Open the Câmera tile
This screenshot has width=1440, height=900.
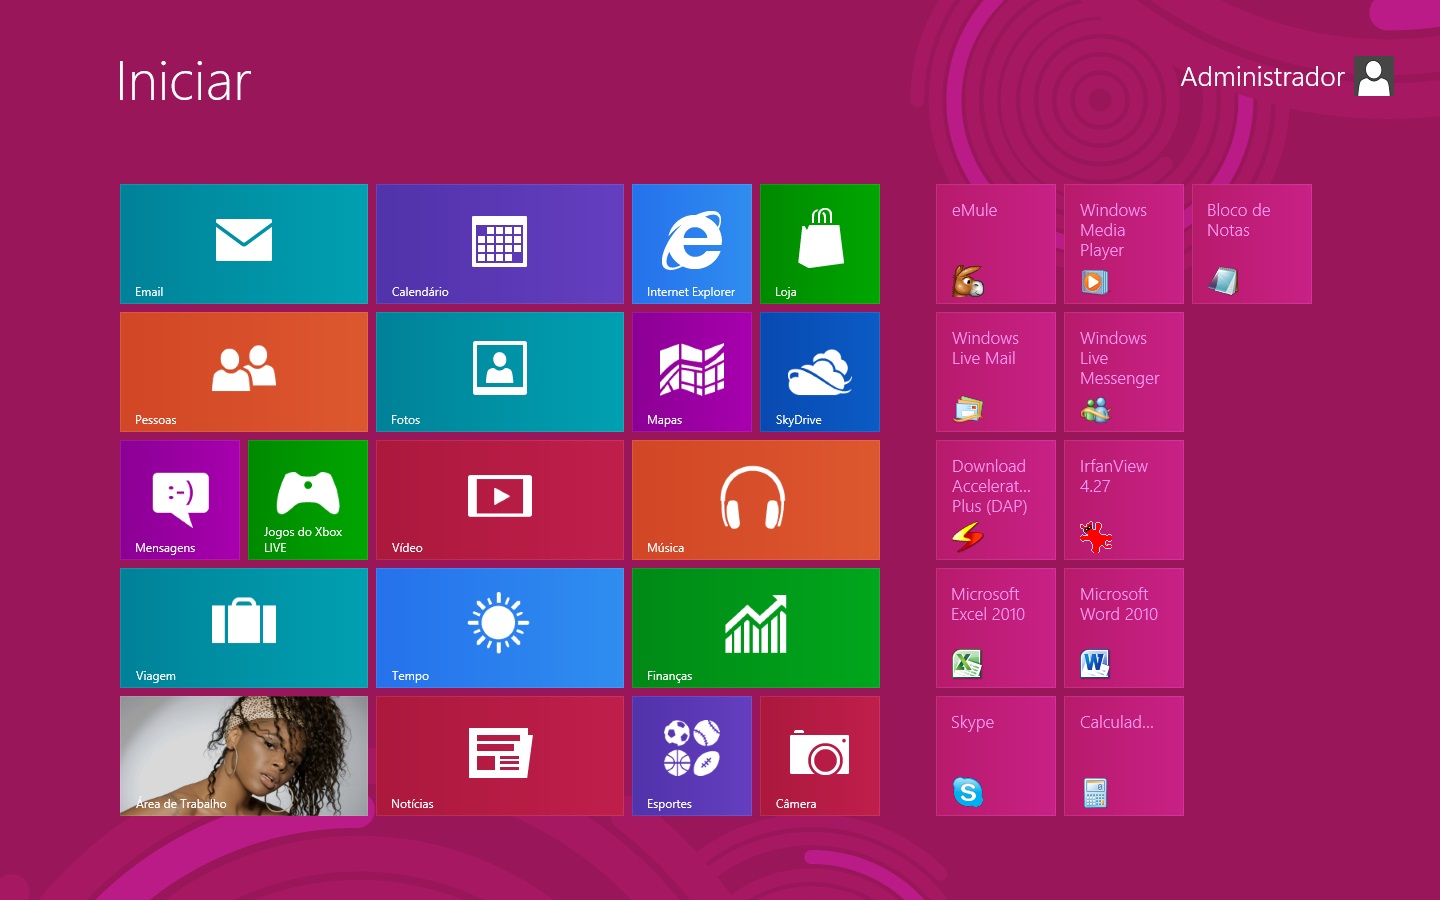819,755
